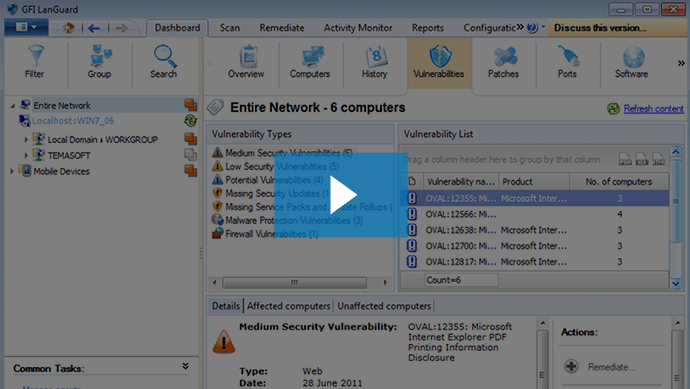Select Firewall Vulnerabilities type

272,234
